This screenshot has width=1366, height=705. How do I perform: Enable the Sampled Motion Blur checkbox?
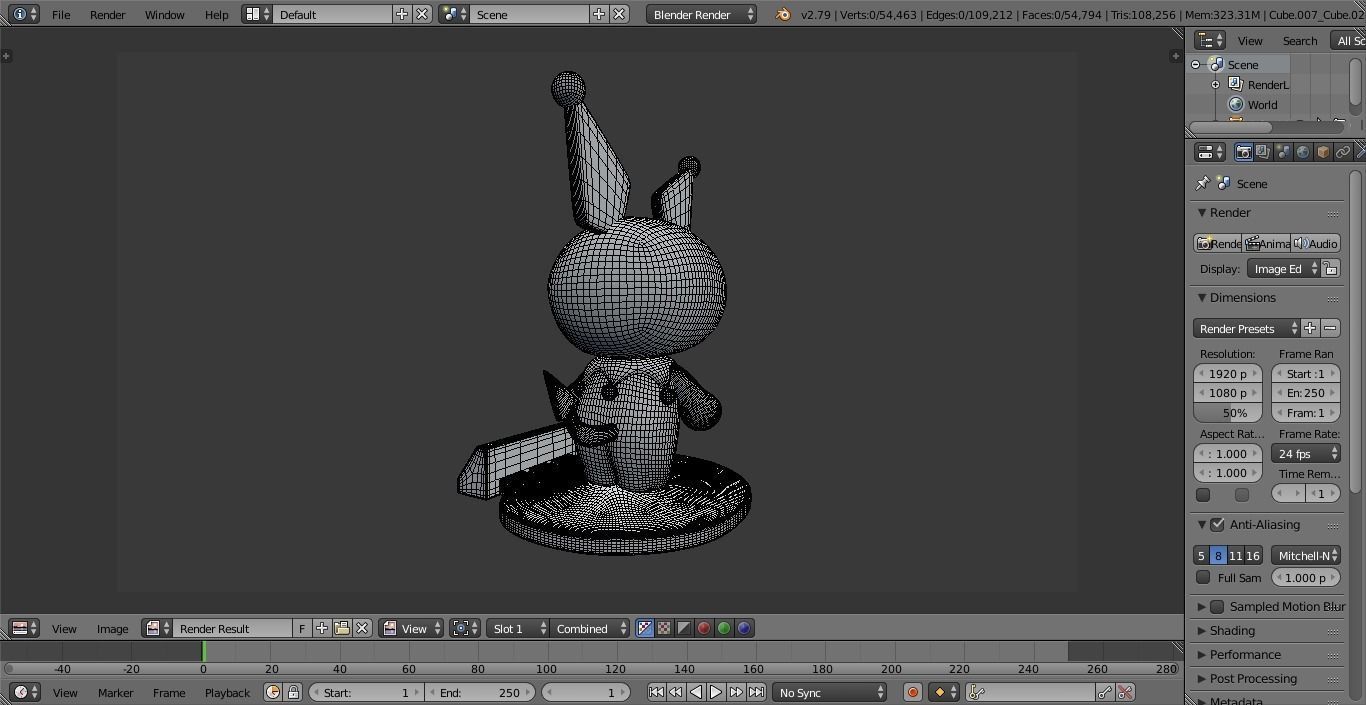click(1217, 606)
